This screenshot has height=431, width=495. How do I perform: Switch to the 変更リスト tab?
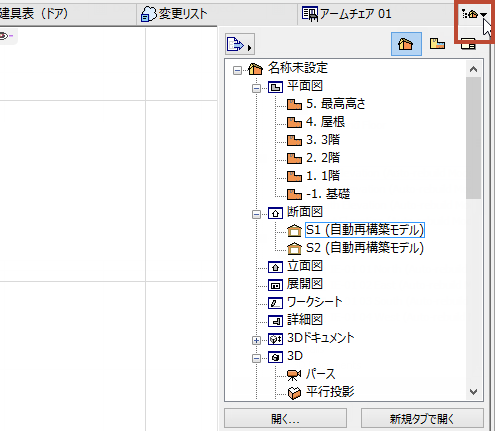tap(217, 14)
